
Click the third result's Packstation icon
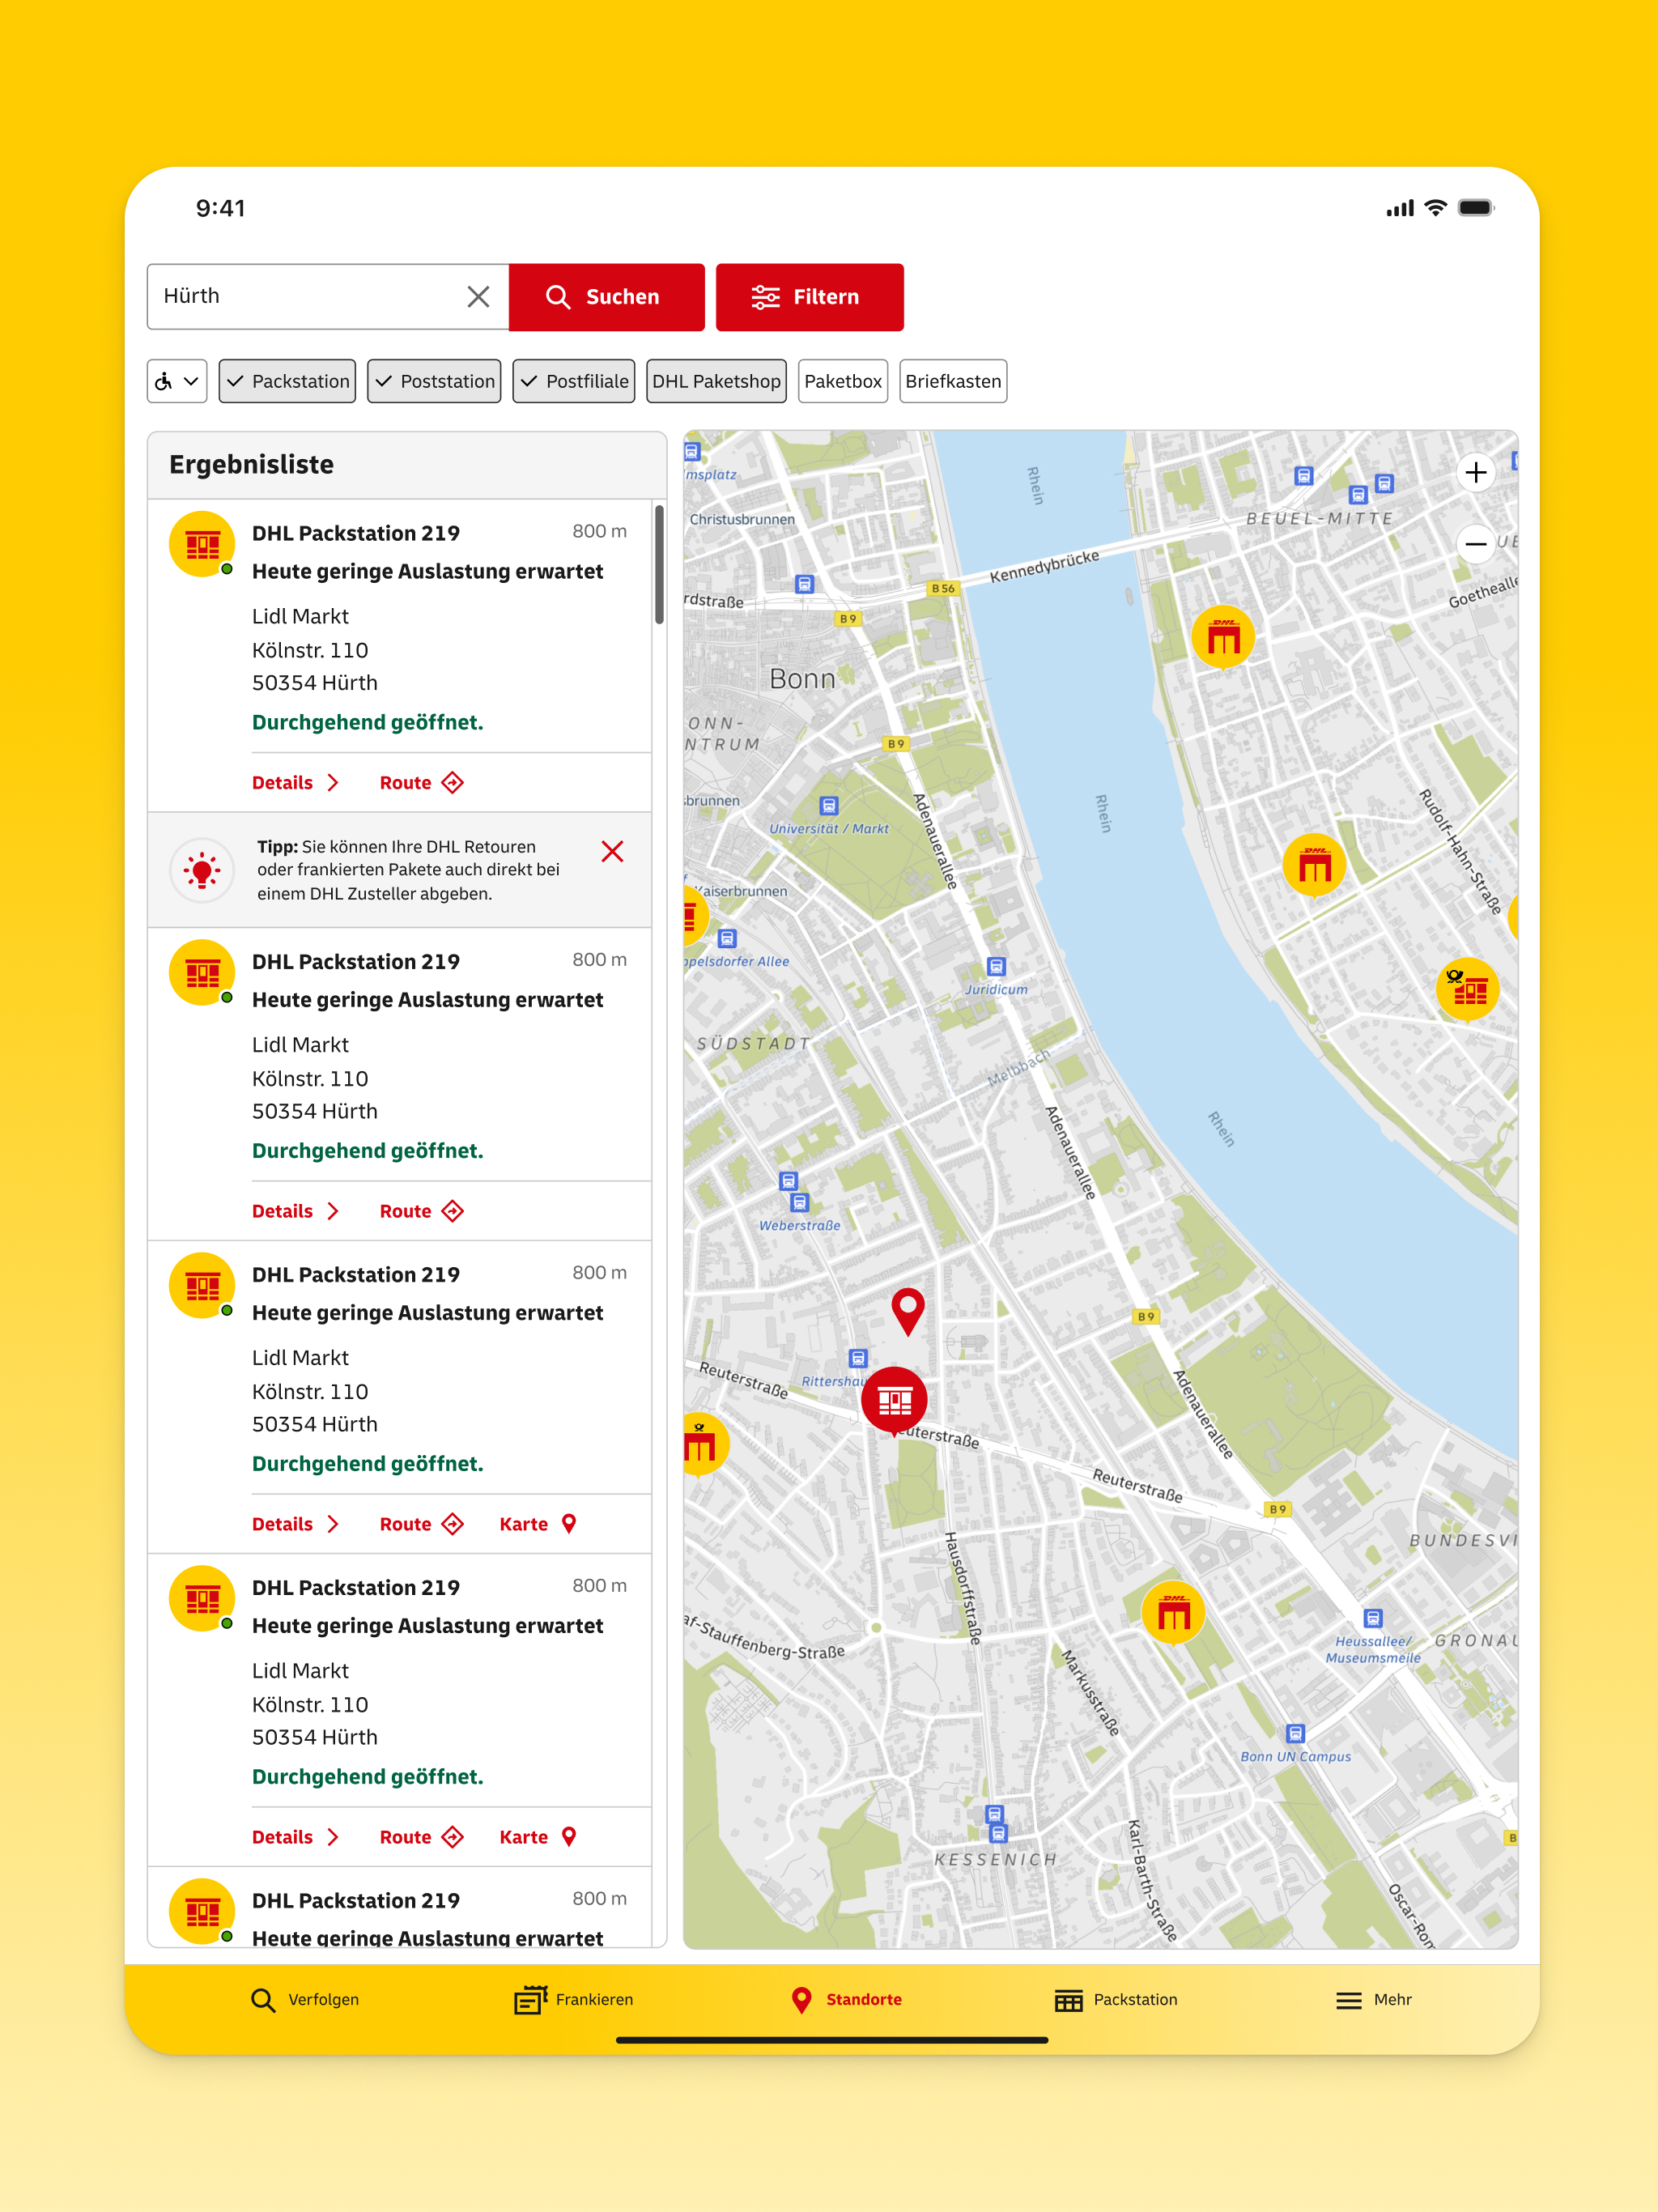(202, 1286)
